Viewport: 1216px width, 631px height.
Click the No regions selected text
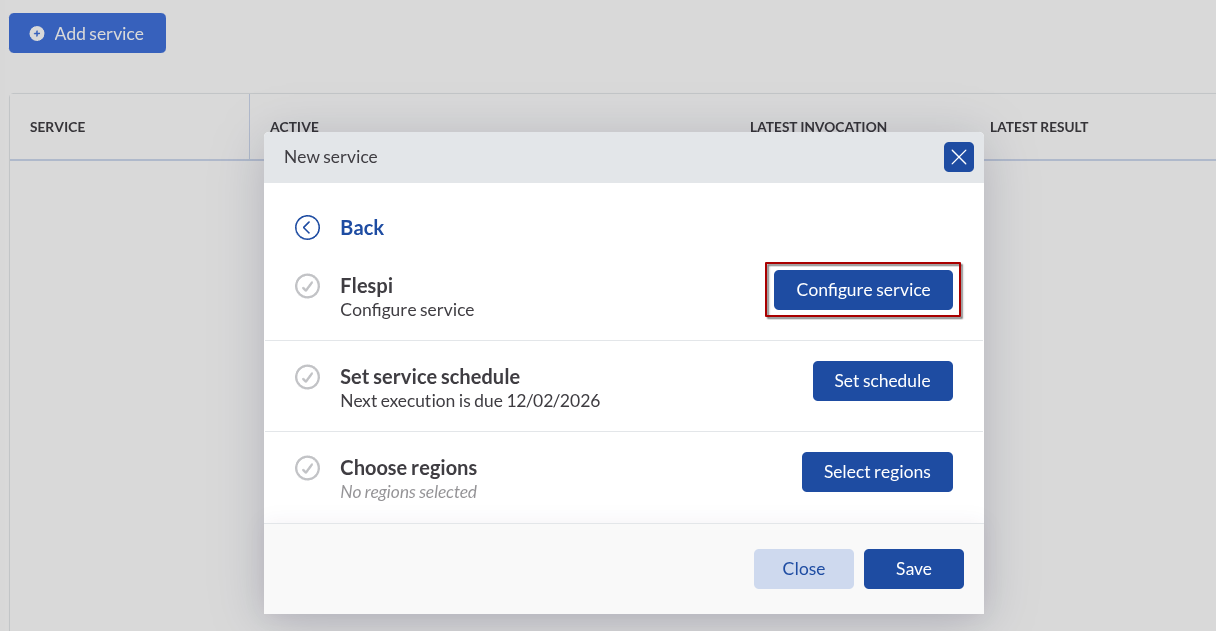click(408, 492)
